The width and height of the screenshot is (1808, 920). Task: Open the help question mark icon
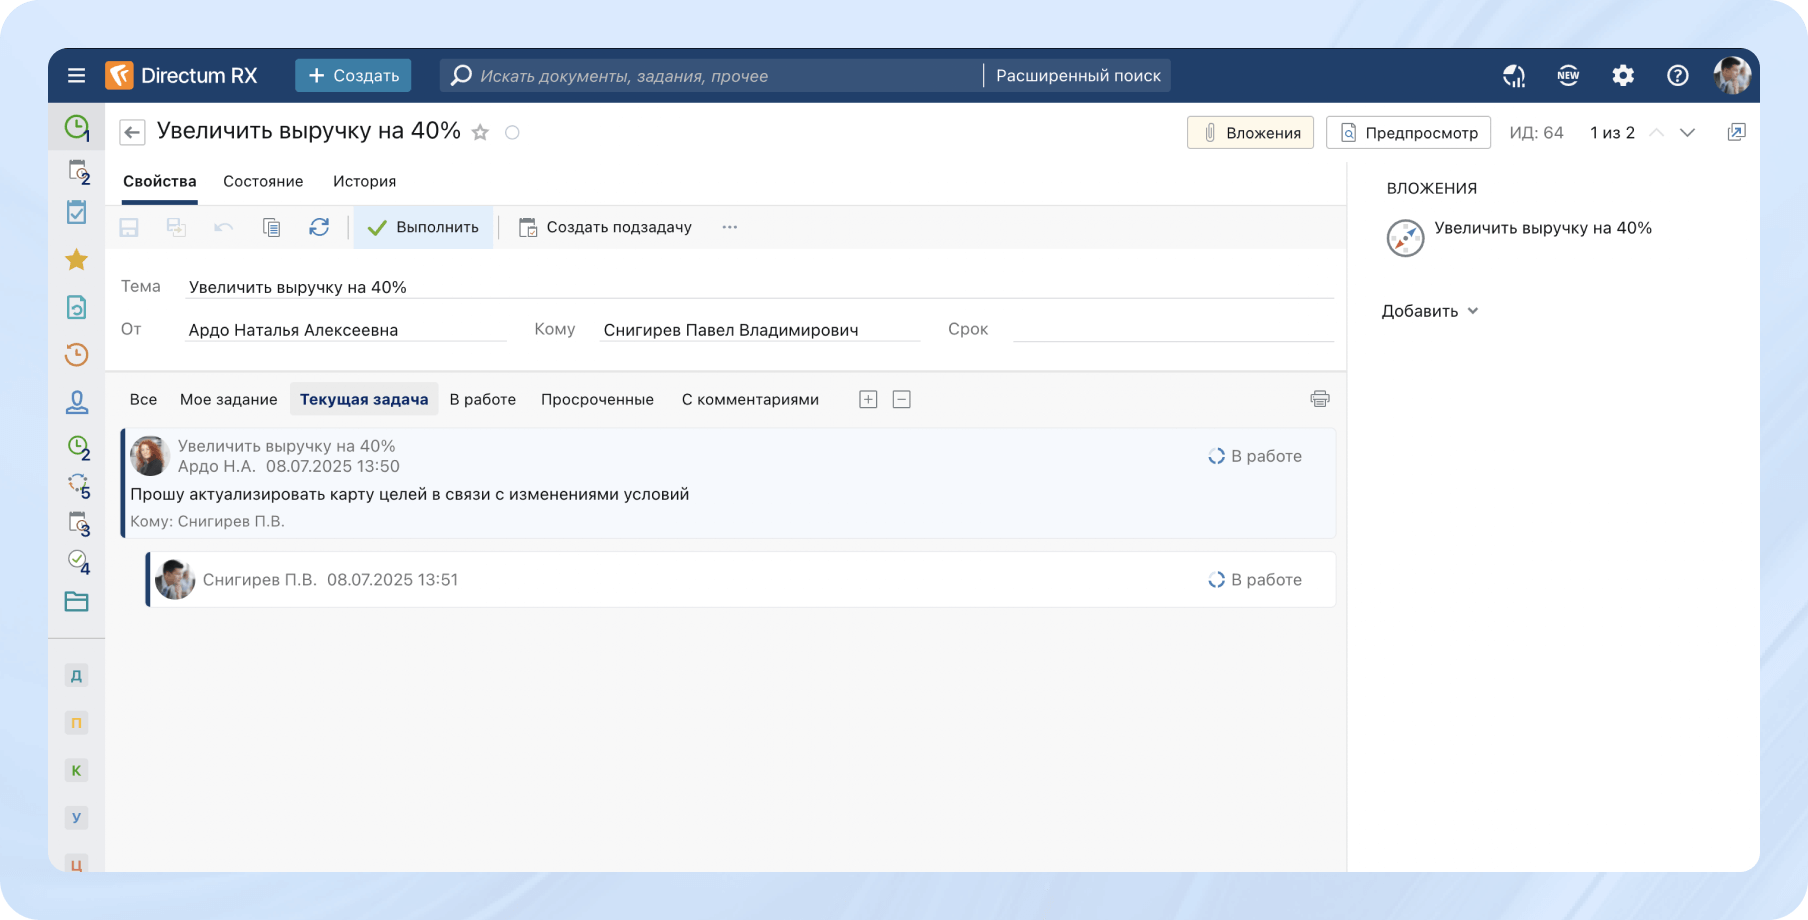[x=1677, y=76]
